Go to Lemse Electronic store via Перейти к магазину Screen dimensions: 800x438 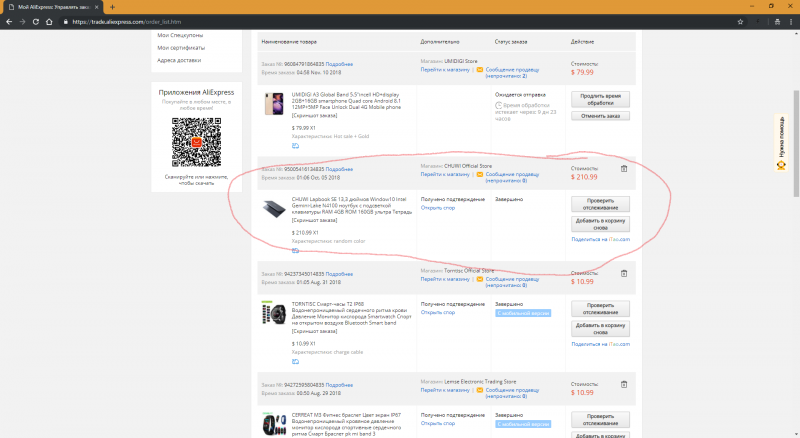click(445, 390)
